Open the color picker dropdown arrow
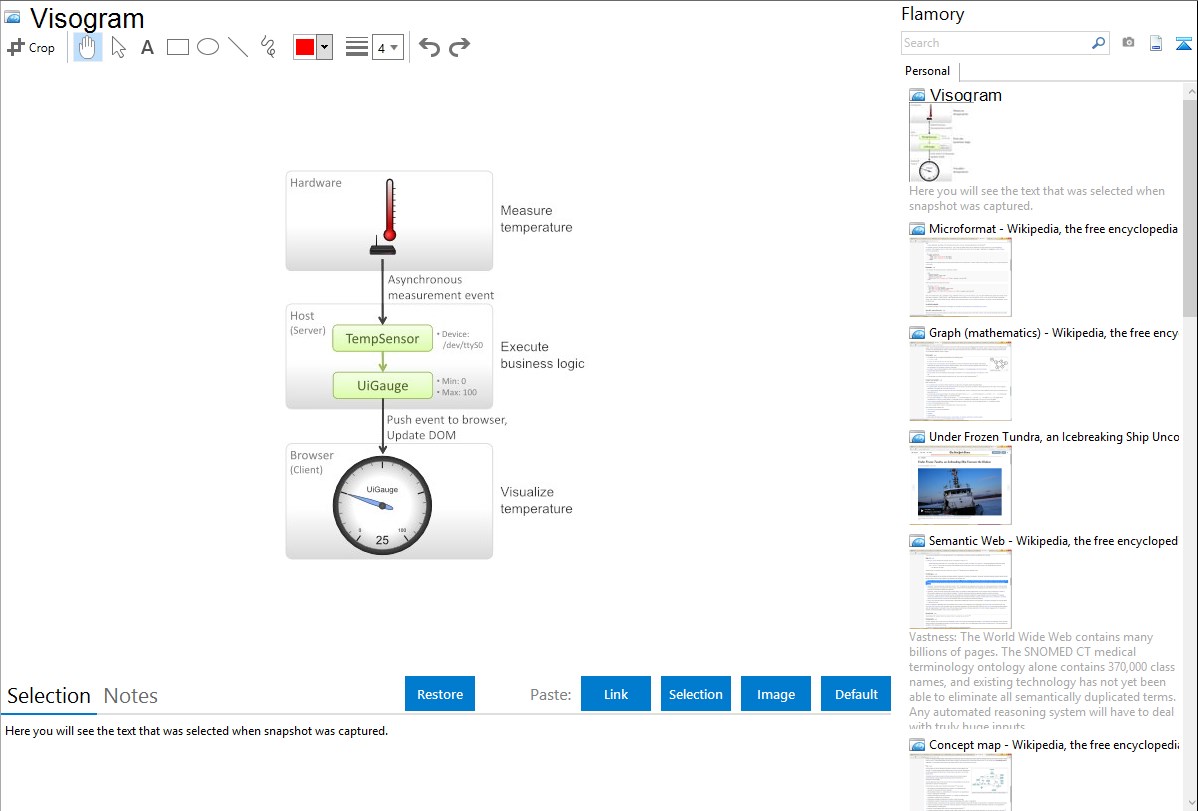This screenshot has width=1198, height=811. [x=325, y=47]
